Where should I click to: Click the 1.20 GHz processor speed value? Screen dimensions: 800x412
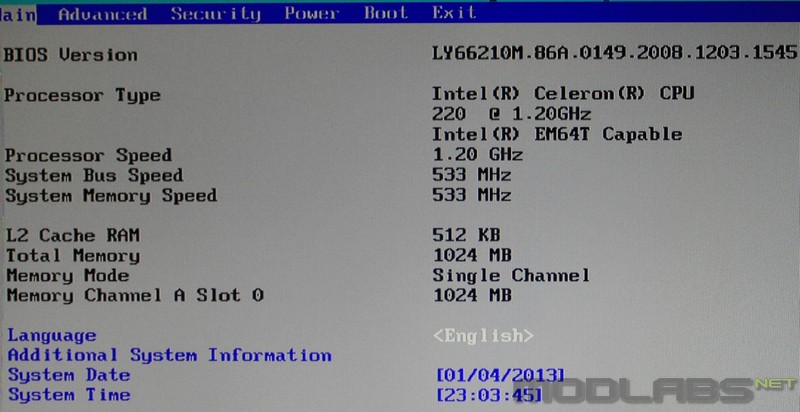click(x=477, y=154)
